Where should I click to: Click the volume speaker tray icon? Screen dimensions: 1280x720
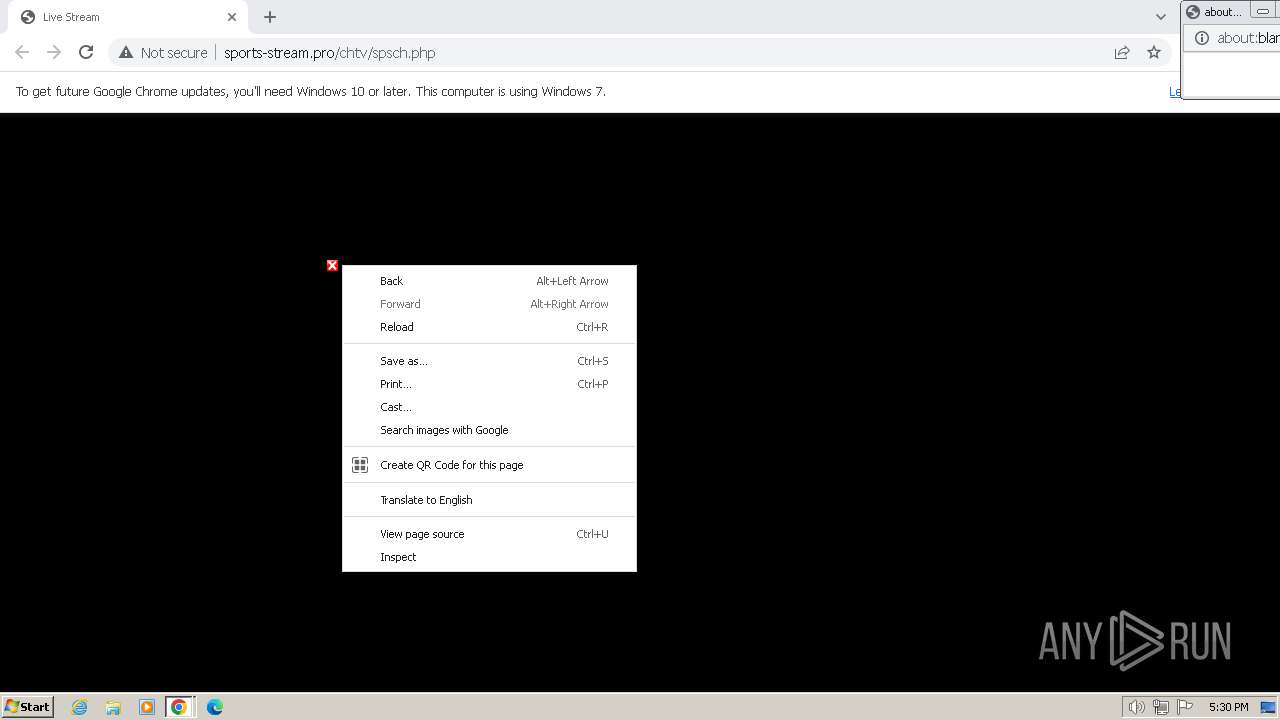(x=1136, y=707)
